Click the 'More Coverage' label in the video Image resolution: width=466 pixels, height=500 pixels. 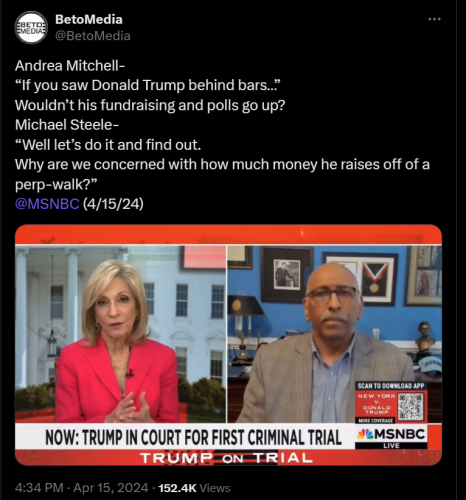(x=376, y=420)
